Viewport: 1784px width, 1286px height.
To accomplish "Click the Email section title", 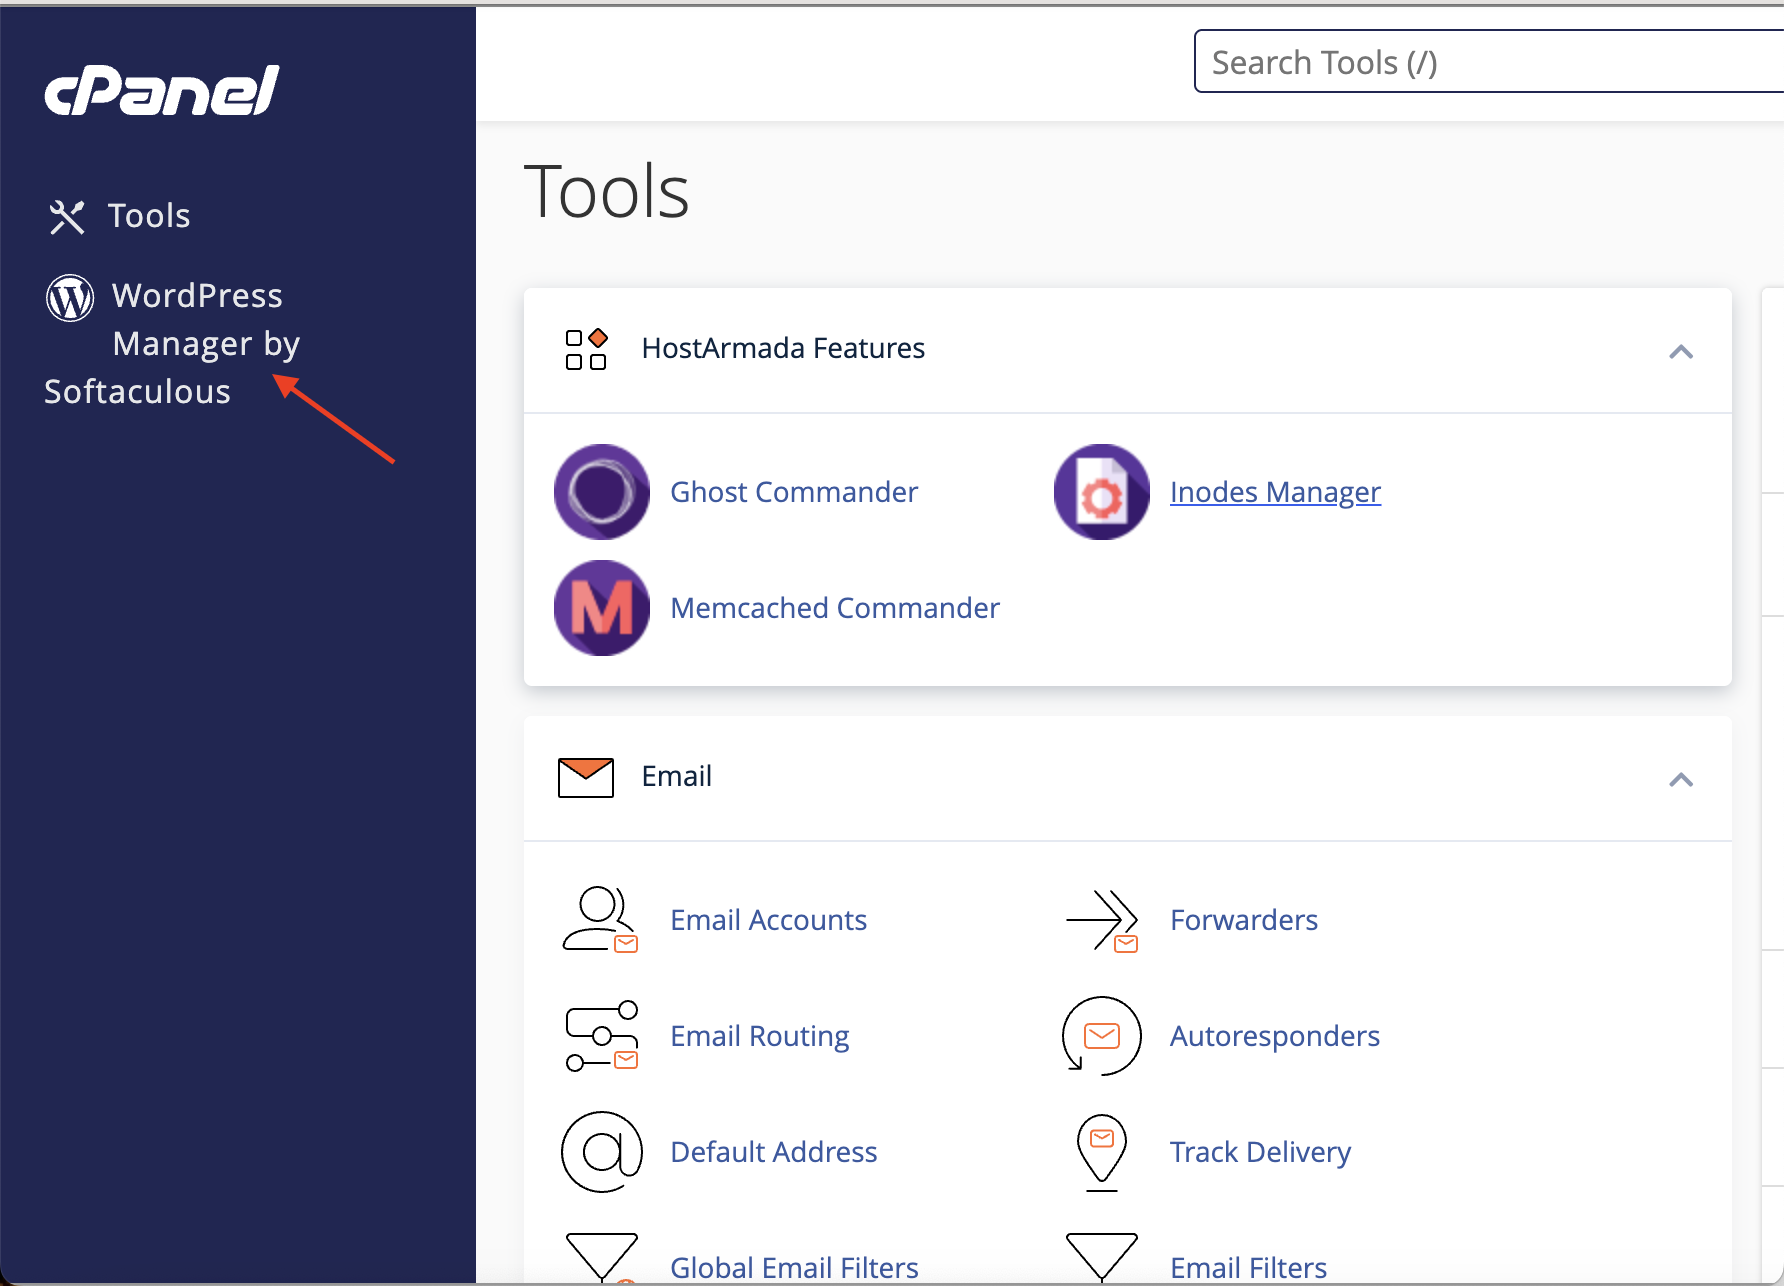I will (x=677, y=776).
